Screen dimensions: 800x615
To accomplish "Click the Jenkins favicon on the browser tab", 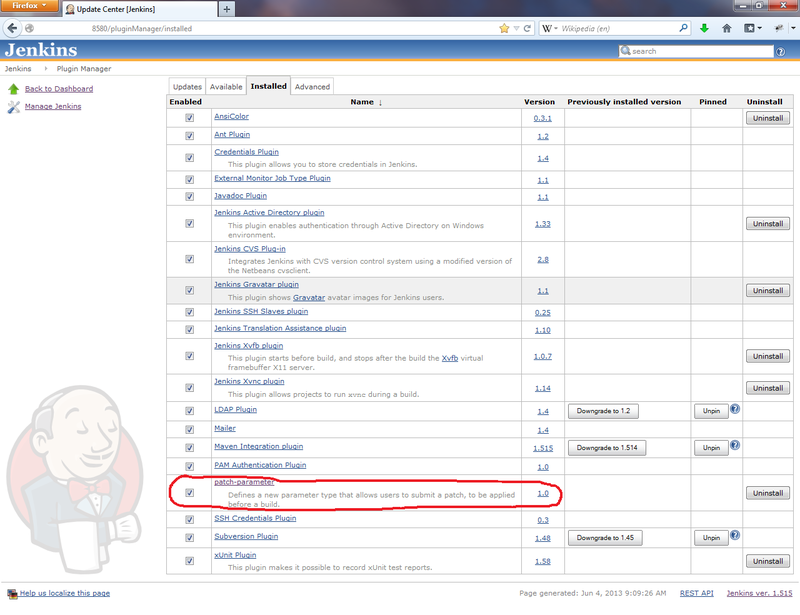I will click(x=70, y=9).
